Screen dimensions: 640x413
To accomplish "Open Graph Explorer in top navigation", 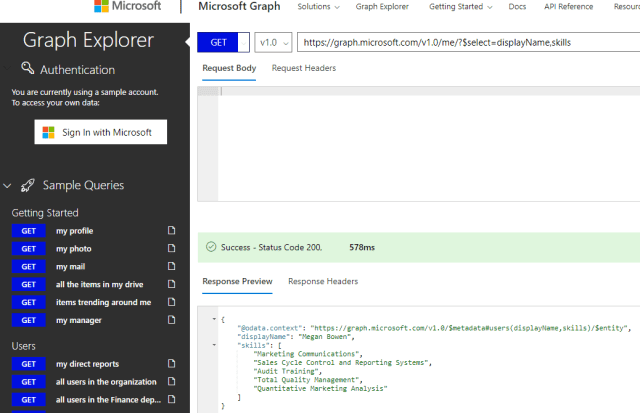I will coord(382,7).
